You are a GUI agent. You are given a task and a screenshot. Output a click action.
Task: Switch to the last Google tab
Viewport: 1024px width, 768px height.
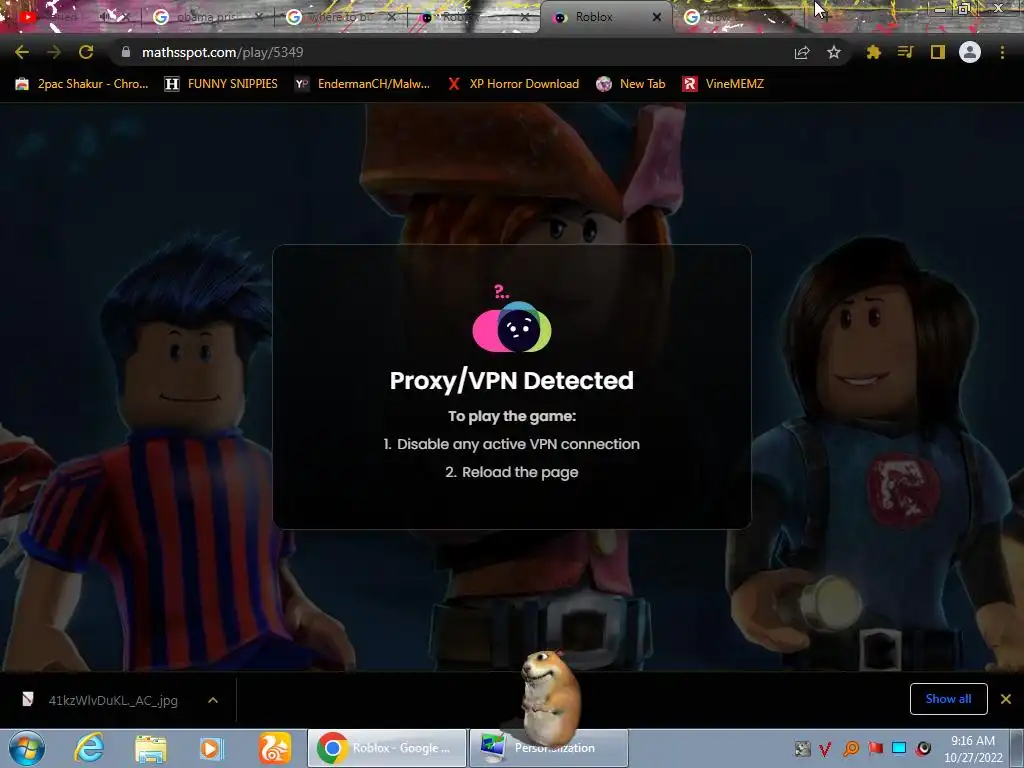click(x=738, y=17)
